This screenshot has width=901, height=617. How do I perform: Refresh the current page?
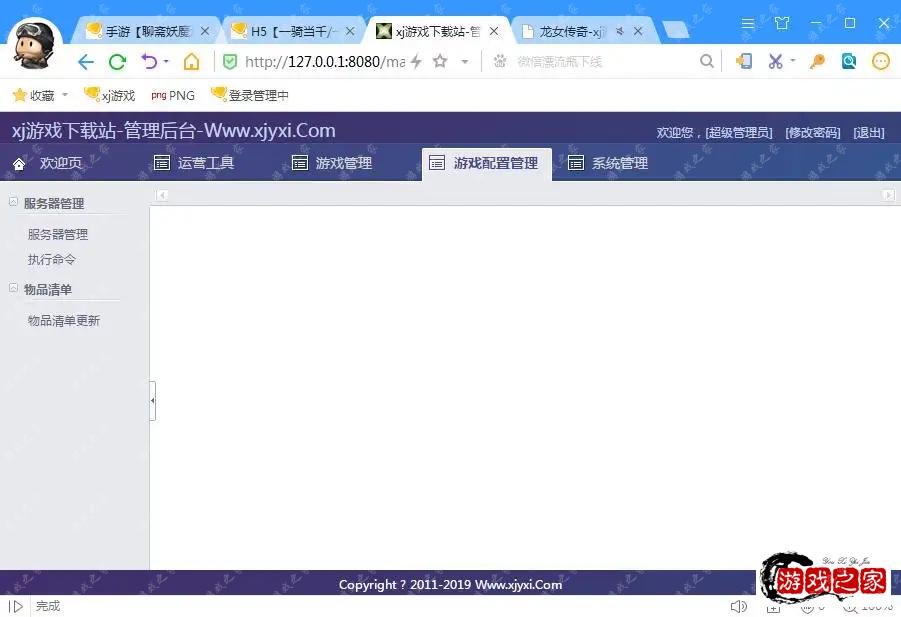pos(117,61)
